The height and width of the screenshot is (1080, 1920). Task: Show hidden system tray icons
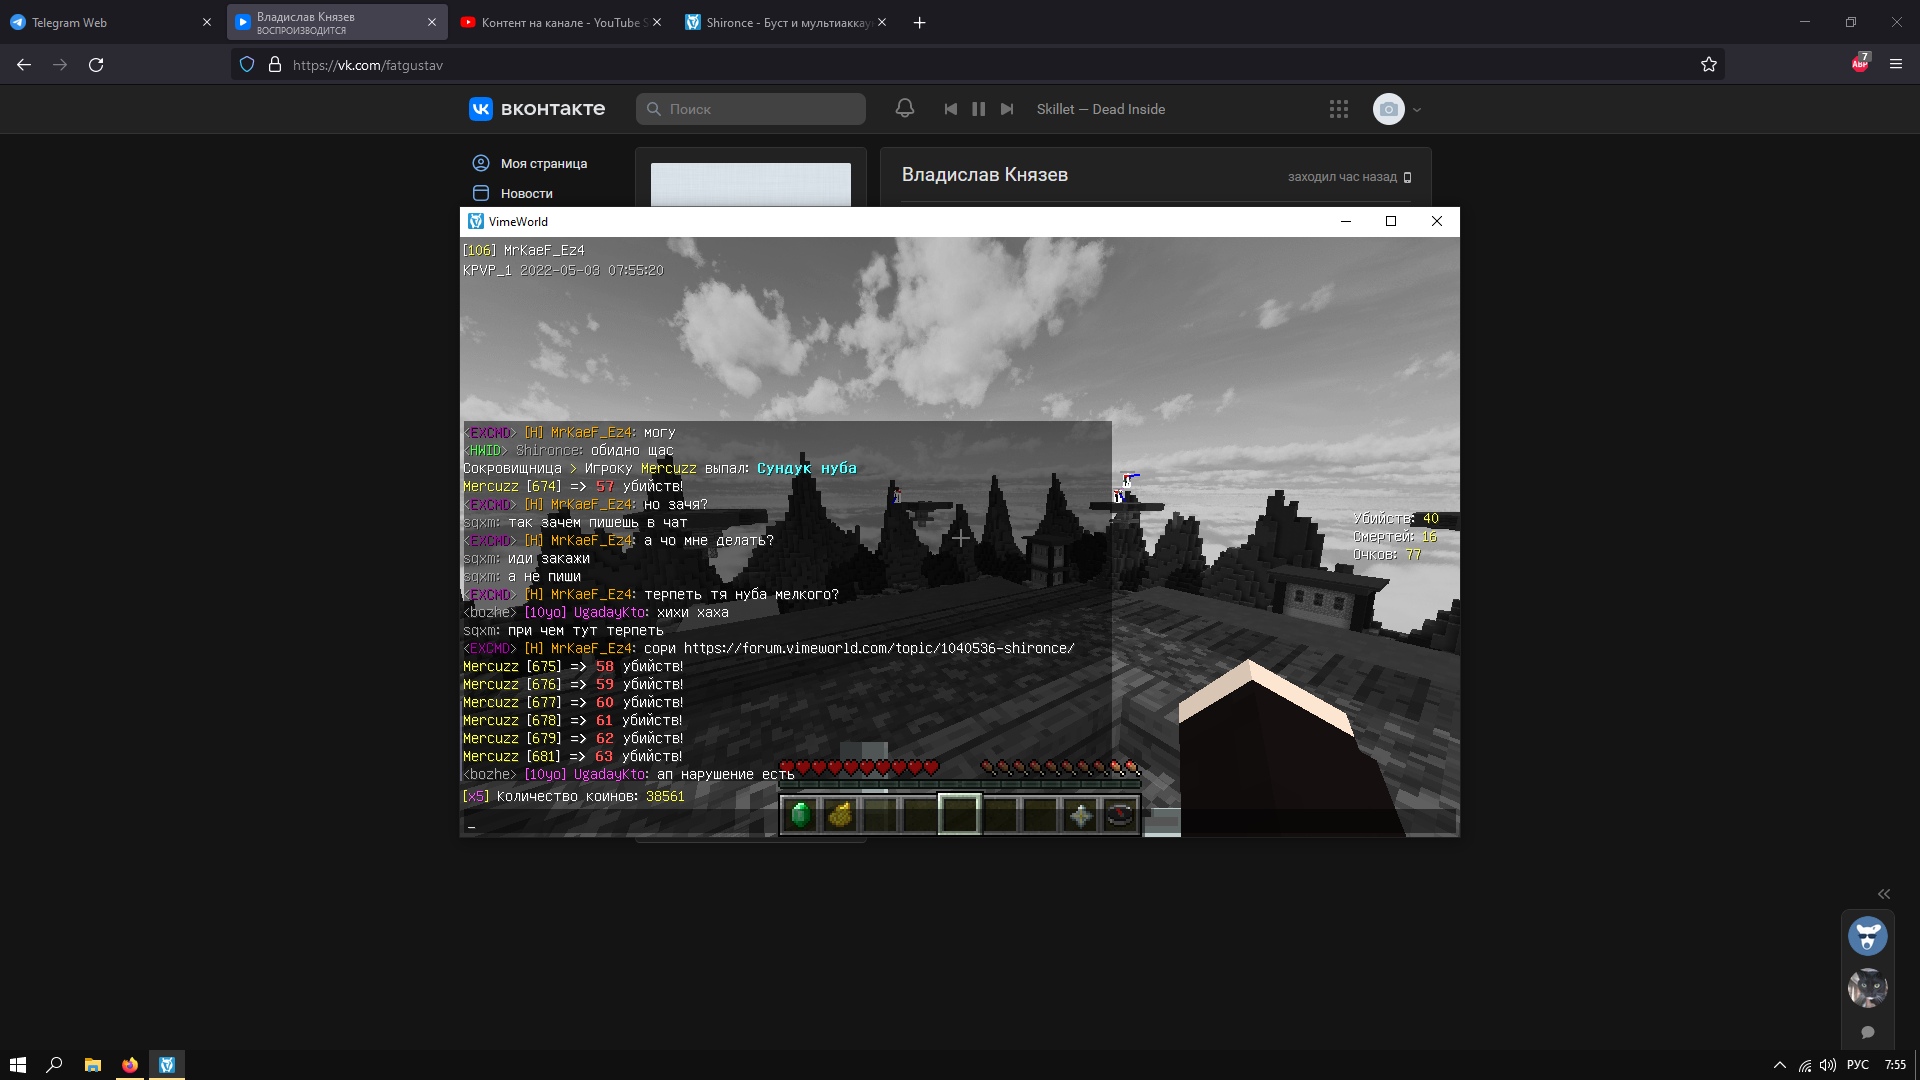click(x=1779, y=1065)
